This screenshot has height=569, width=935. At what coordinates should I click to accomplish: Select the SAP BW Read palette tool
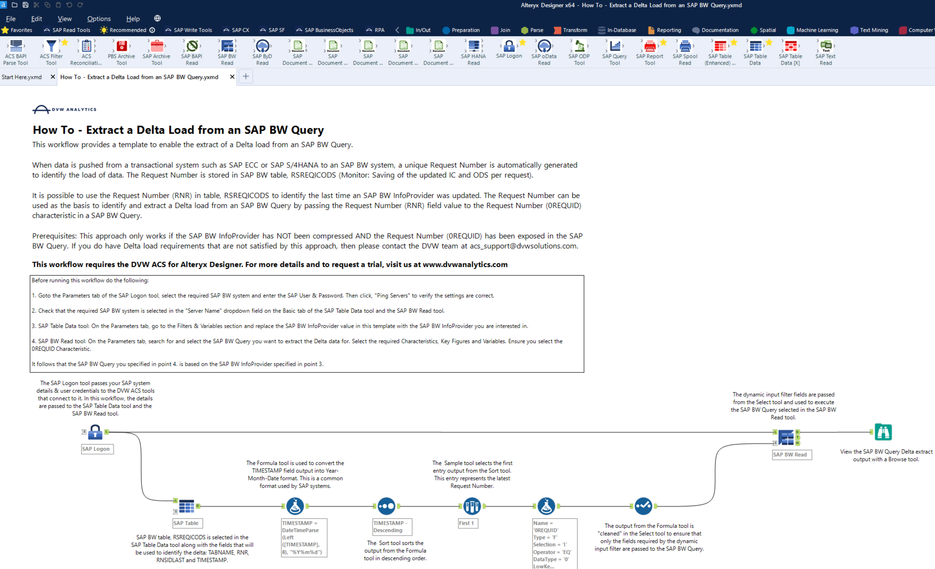coord(227,47)
